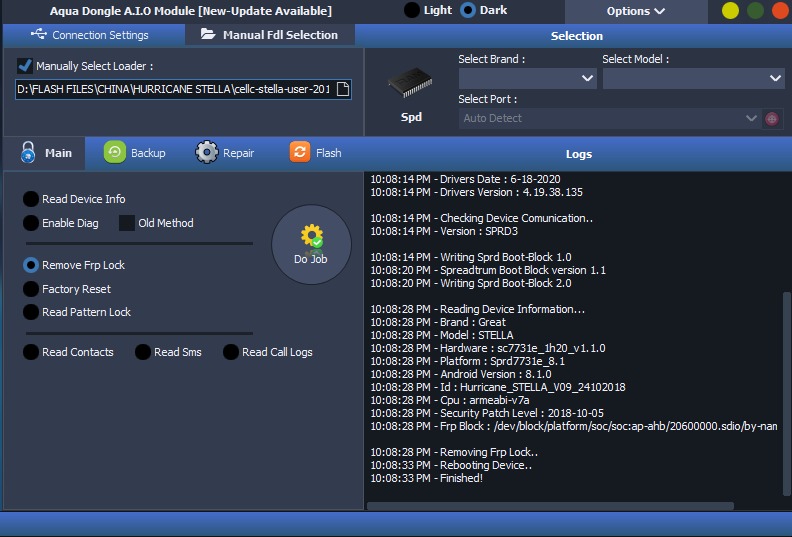Open the Select Port Auto Detect dropdown
Viewport: 792px width, 537px height.
(610, 118)
